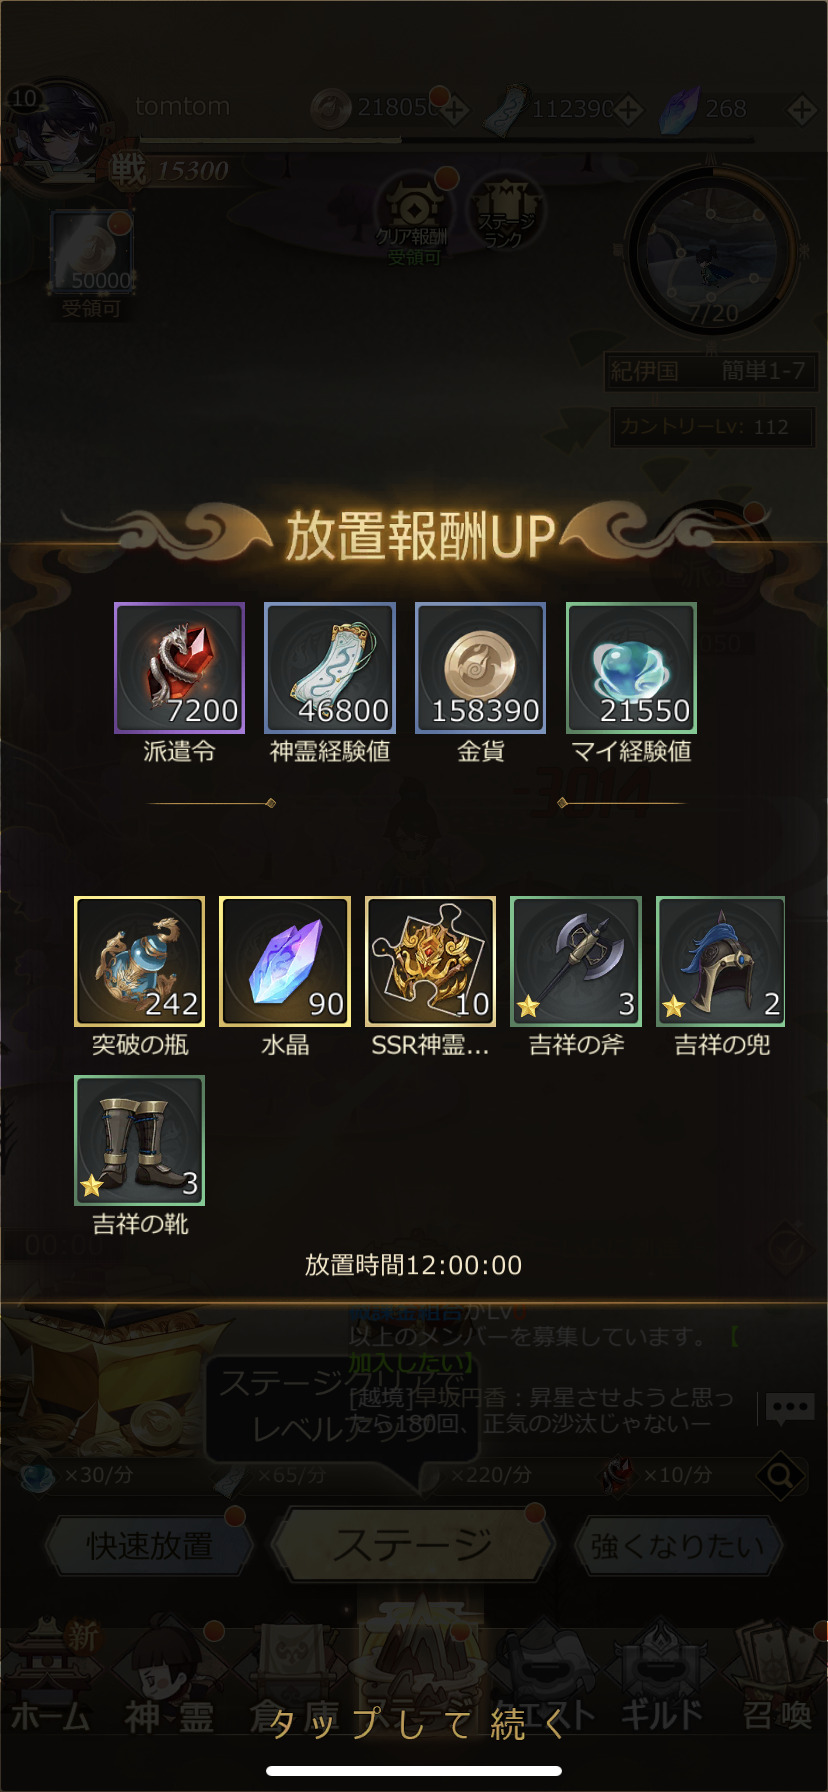
Task: Click the 快速放置 button
Action: 148,1546
